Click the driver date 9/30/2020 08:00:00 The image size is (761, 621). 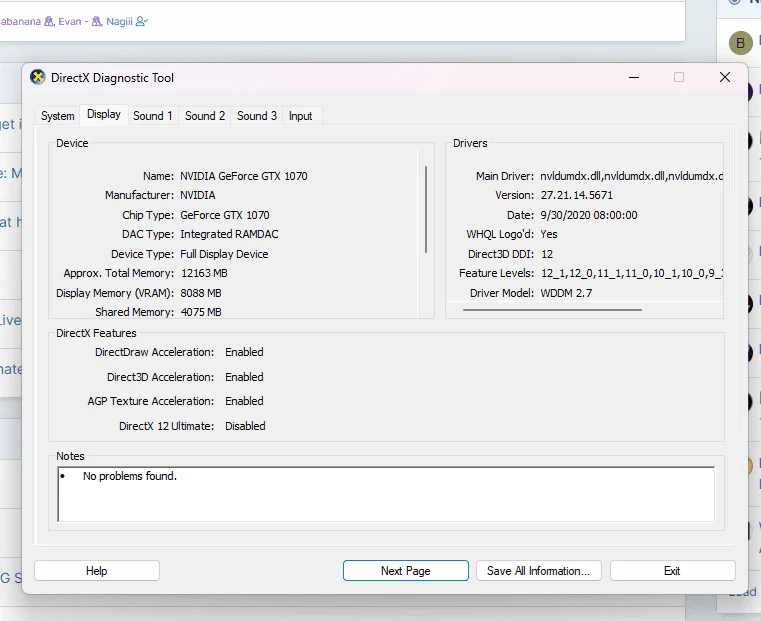coord(589,215)
